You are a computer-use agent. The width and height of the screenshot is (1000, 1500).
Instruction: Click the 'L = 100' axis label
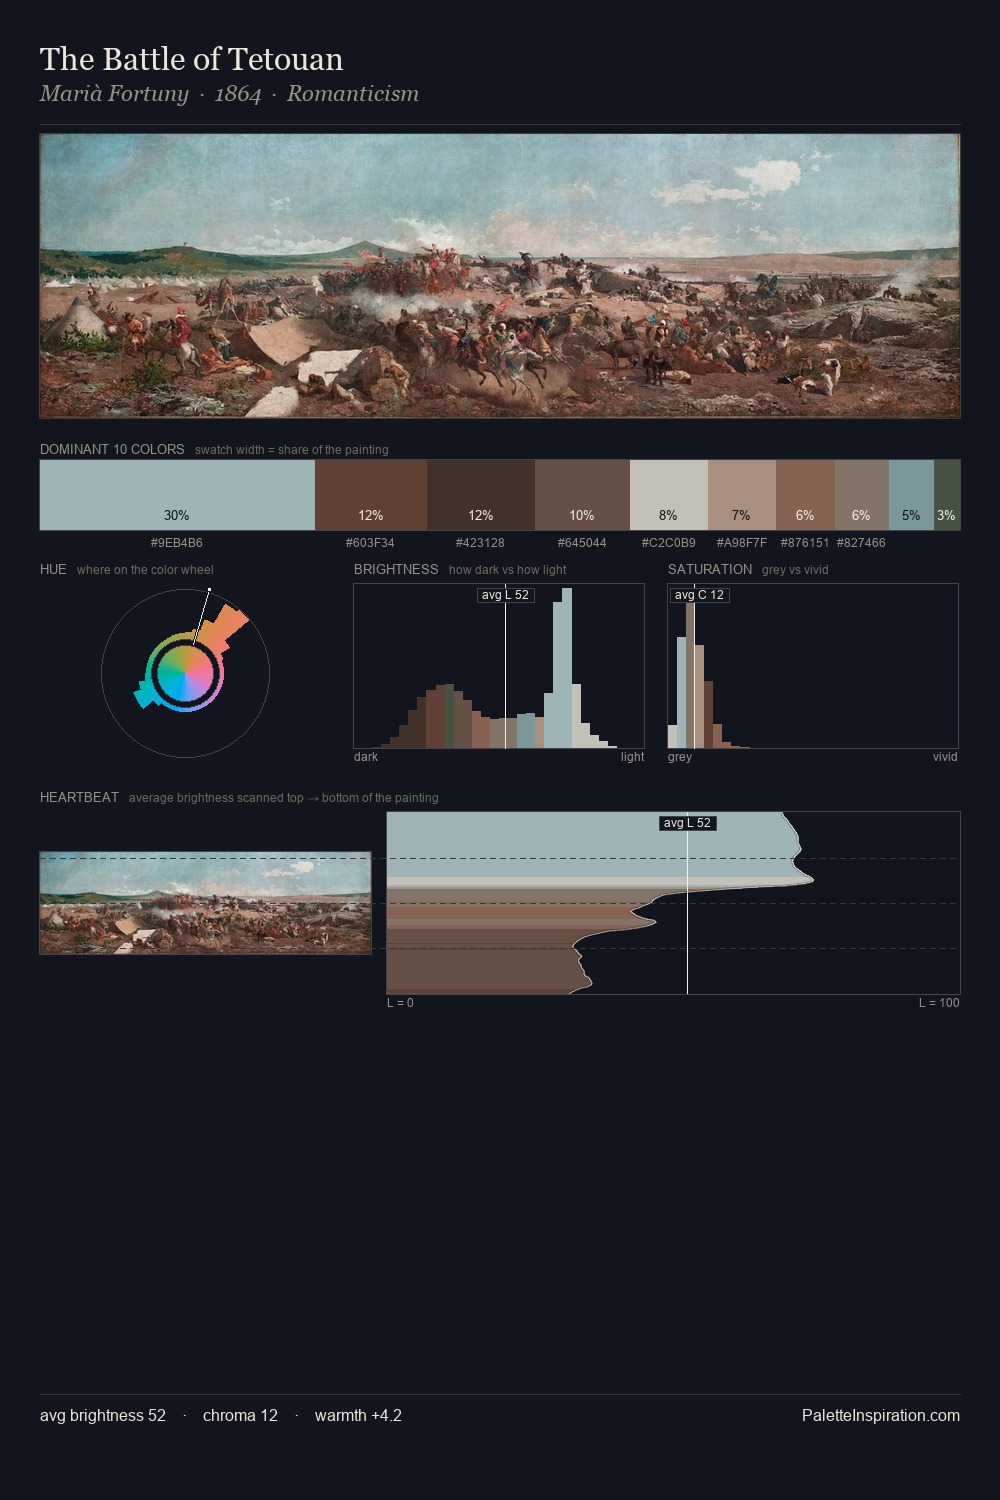point(939,1003)
